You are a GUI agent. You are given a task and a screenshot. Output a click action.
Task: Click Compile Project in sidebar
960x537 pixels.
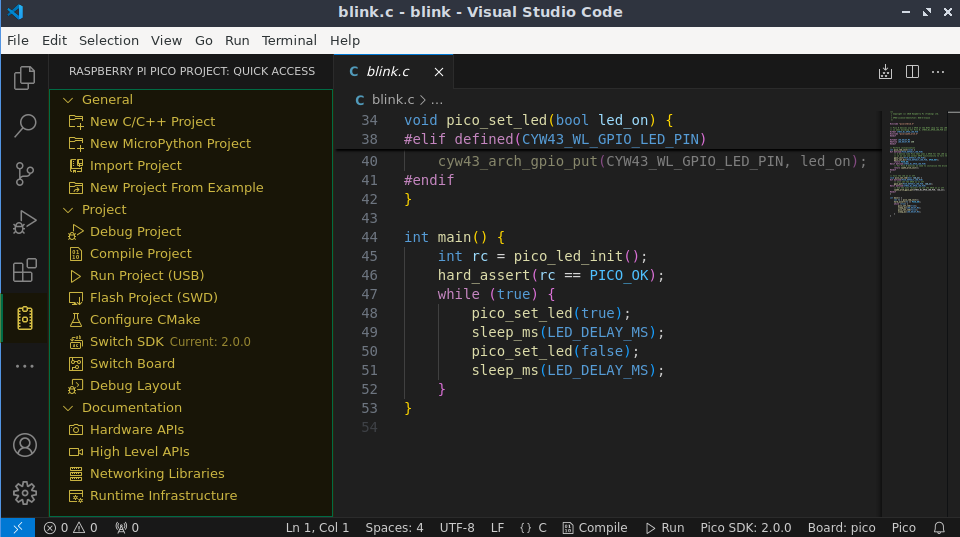pos(191,254)
